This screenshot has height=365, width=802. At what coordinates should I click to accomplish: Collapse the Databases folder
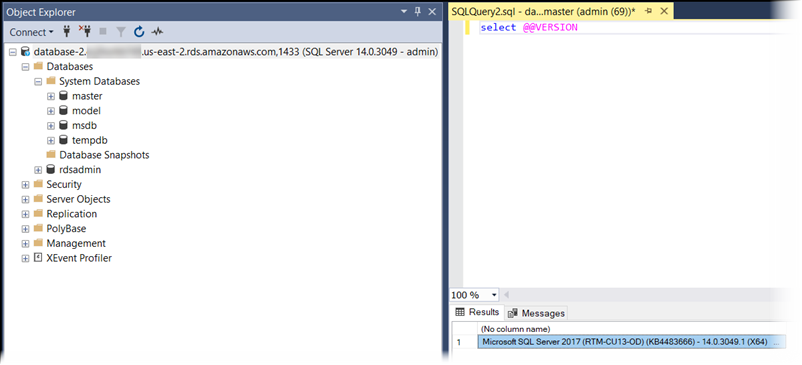(25, 67)
